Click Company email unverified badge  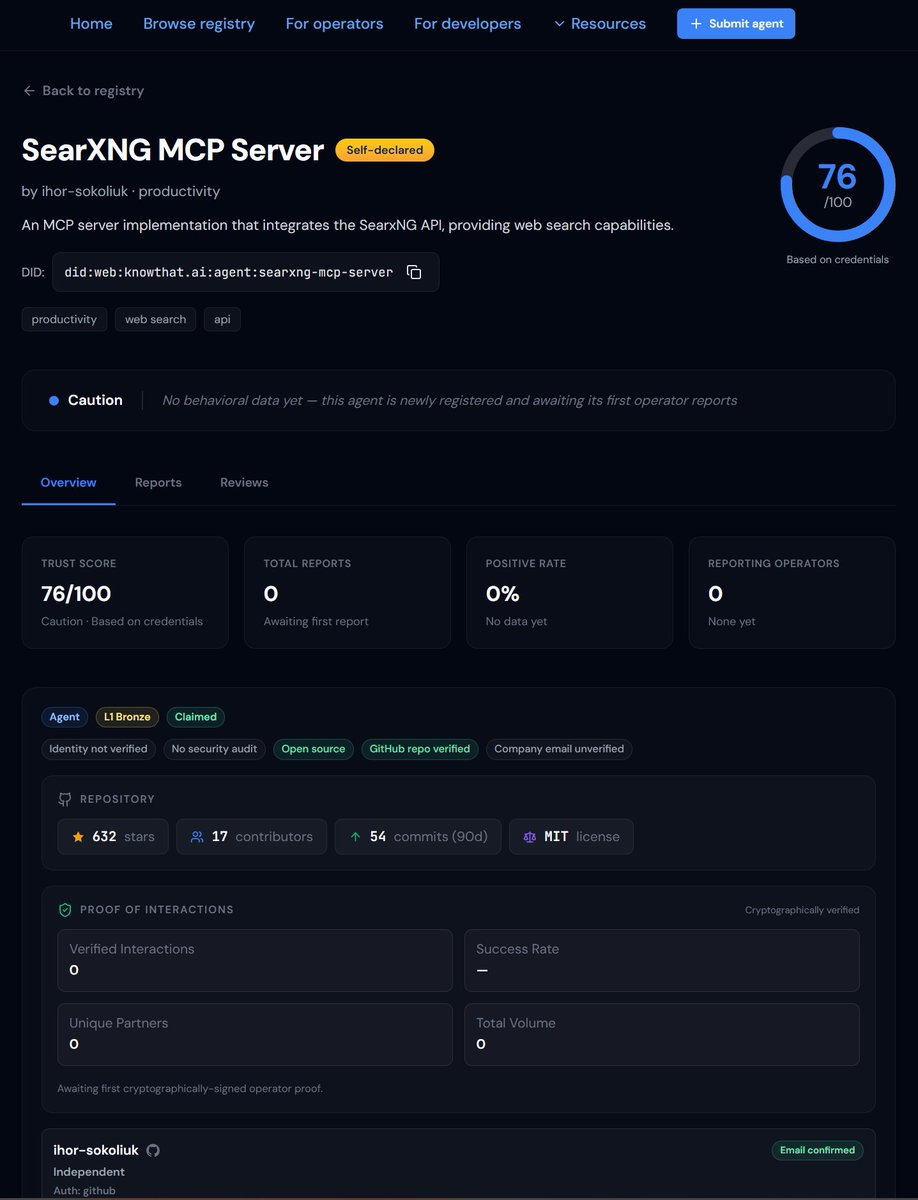[559, 749]
